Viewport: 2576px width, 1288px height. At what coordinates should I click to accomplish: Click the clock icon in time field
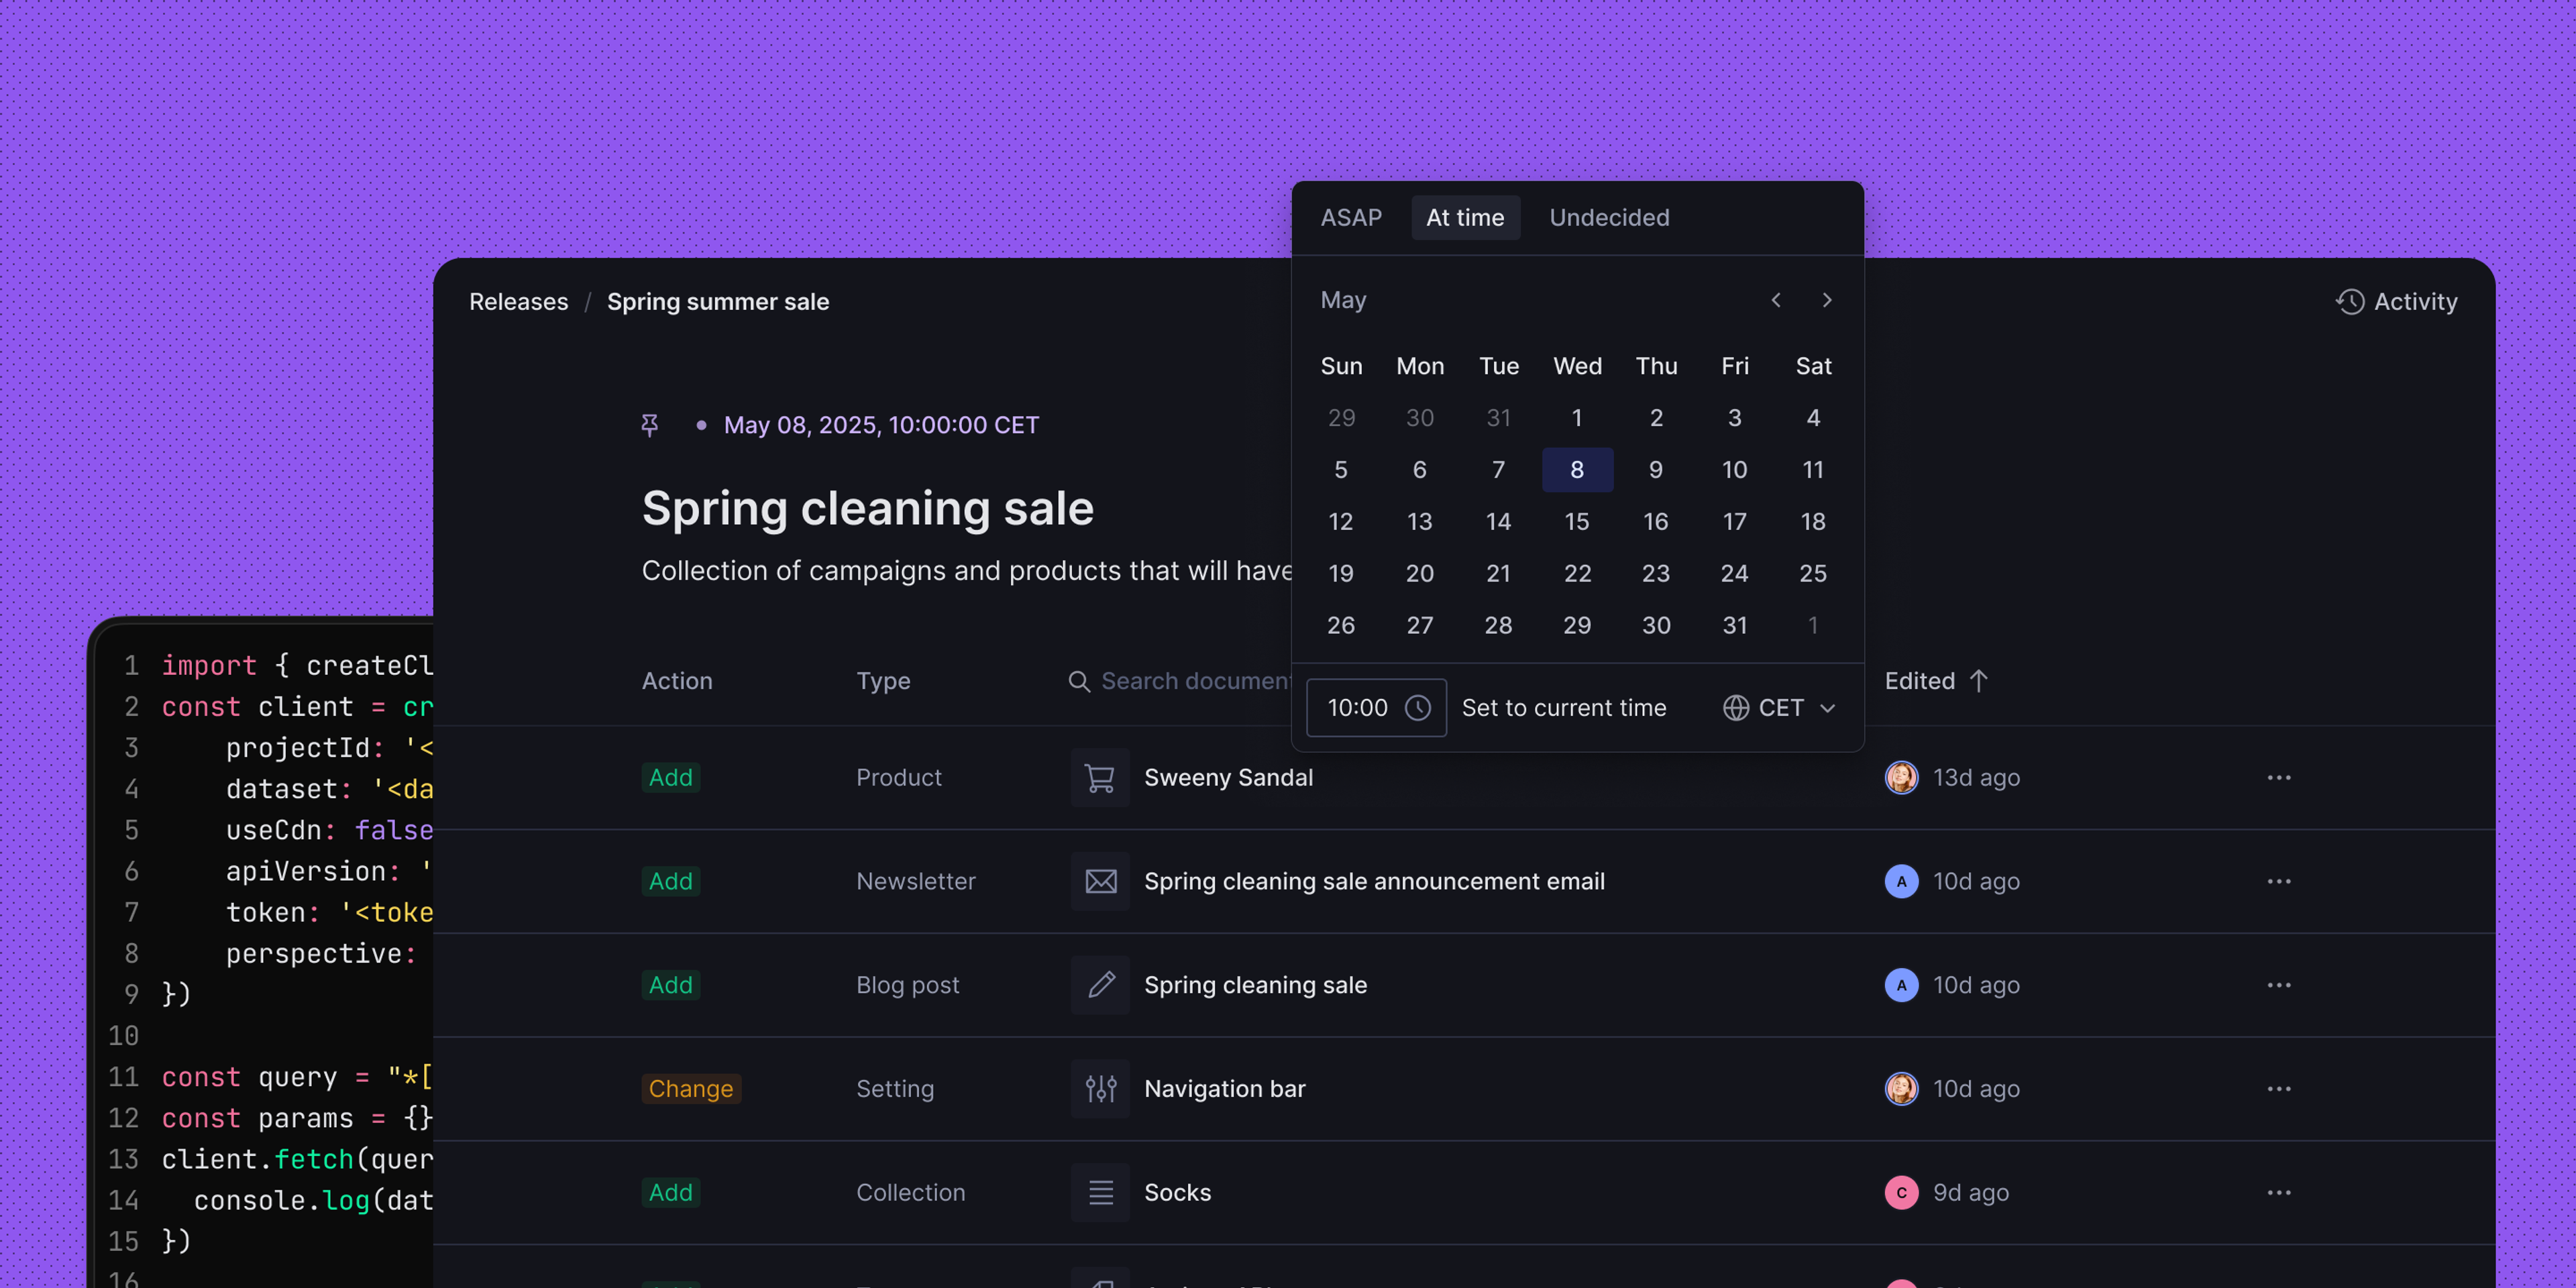coord(1417,708)
